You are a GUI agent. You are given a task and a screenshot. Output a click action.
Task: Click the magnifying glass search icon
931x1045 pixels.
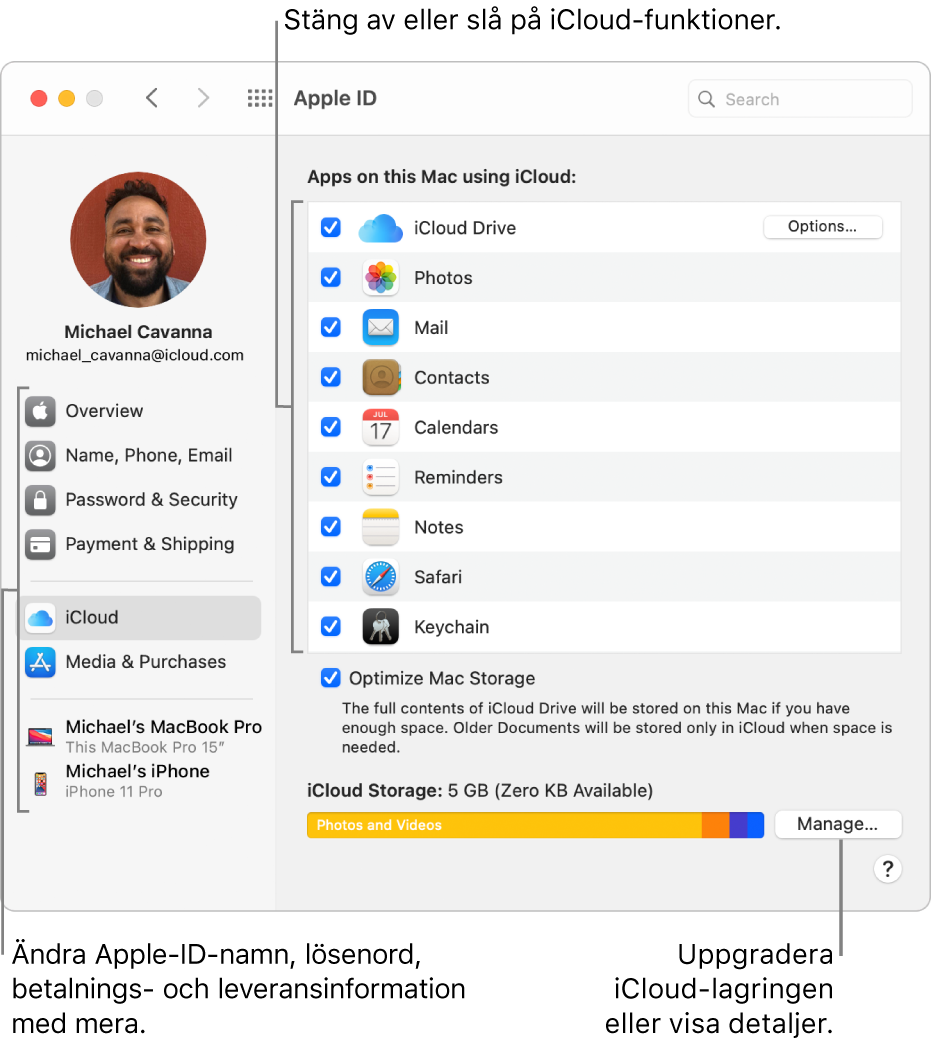(706, 99)
